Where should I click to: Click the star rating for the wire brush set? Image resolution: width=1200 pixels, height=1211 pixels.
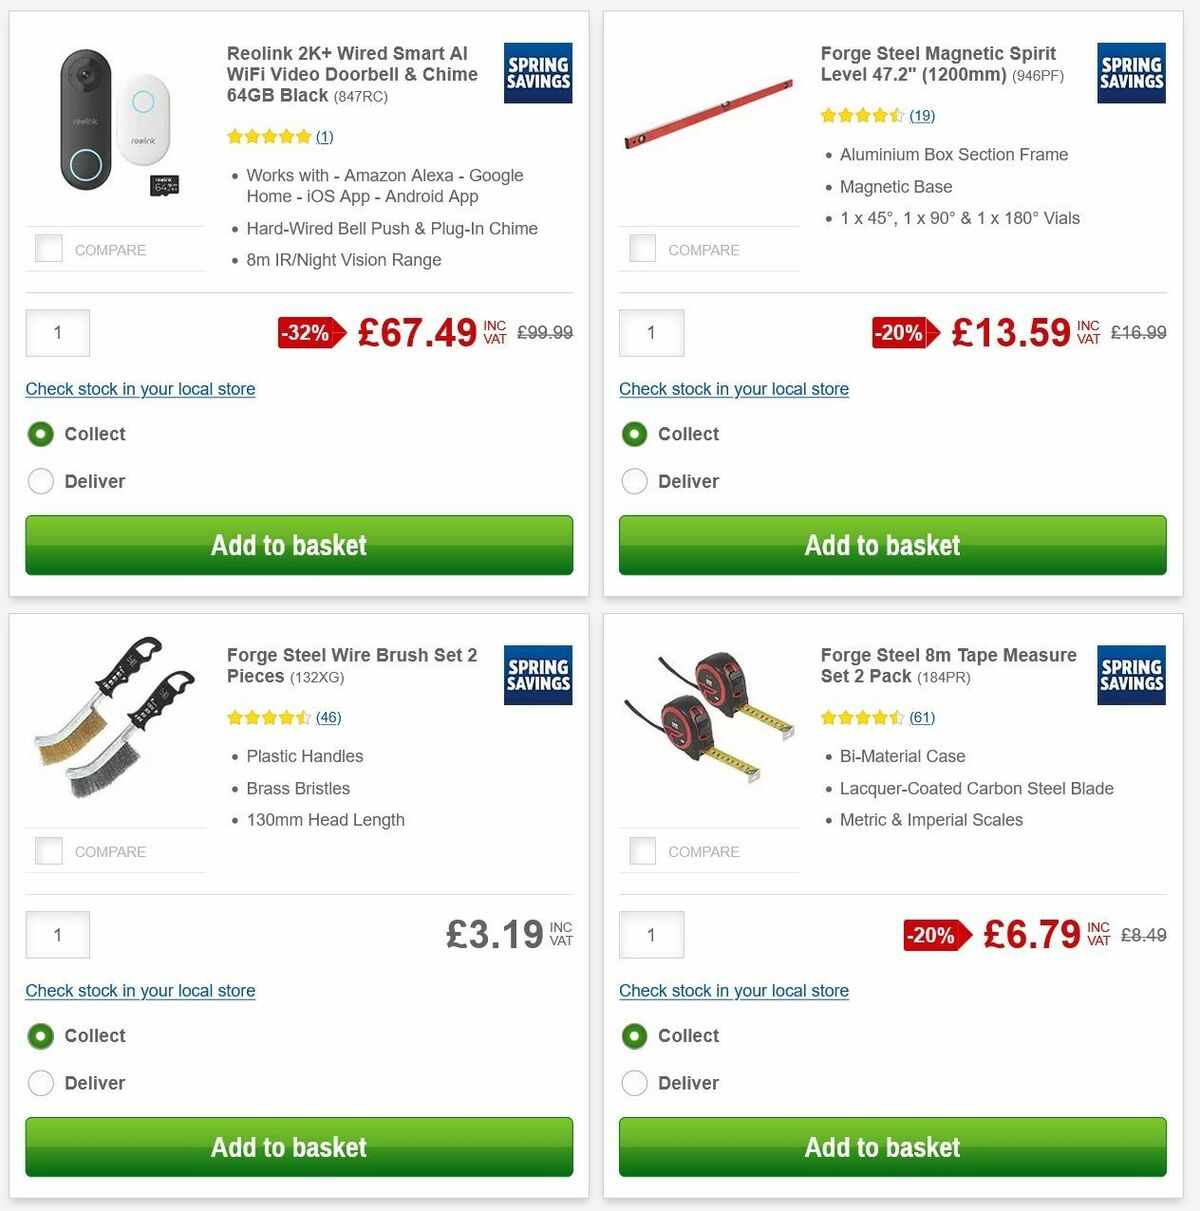pyautogui.click(x=265, y=717)
